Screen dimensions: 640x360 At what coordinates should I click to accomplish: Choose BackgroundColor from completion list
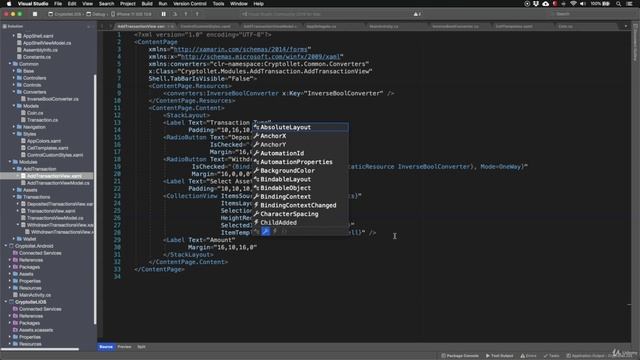pyautogui.click(x=300, y=171)
